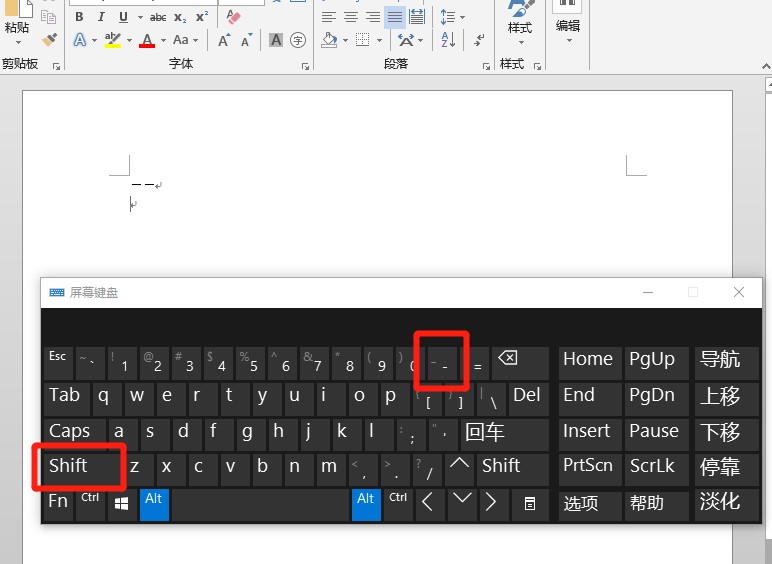The height and width of the screenshot is (564, 772).
Task: Decrease font size with A down arrow
Action: click(246, 40)
